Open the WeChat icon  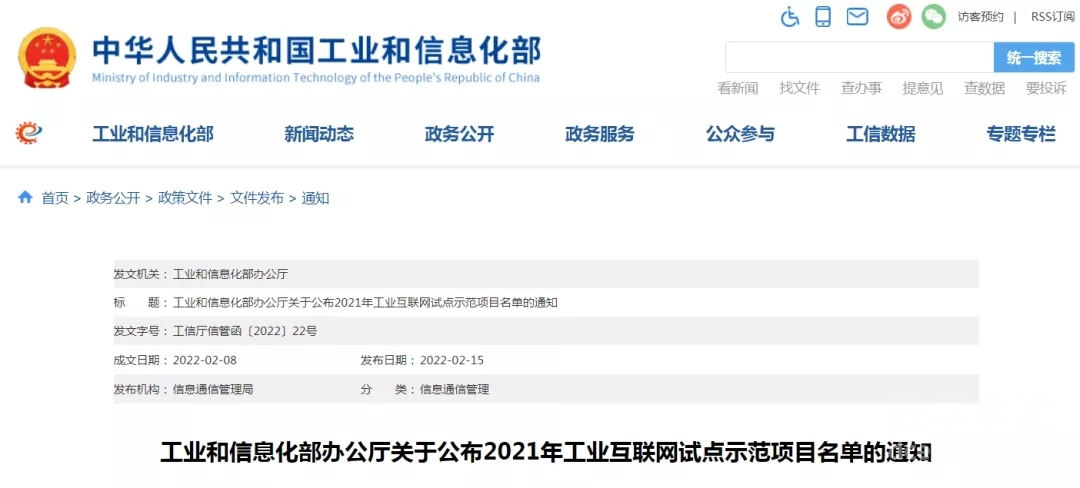pyautogui.click(x=933, y=17)
